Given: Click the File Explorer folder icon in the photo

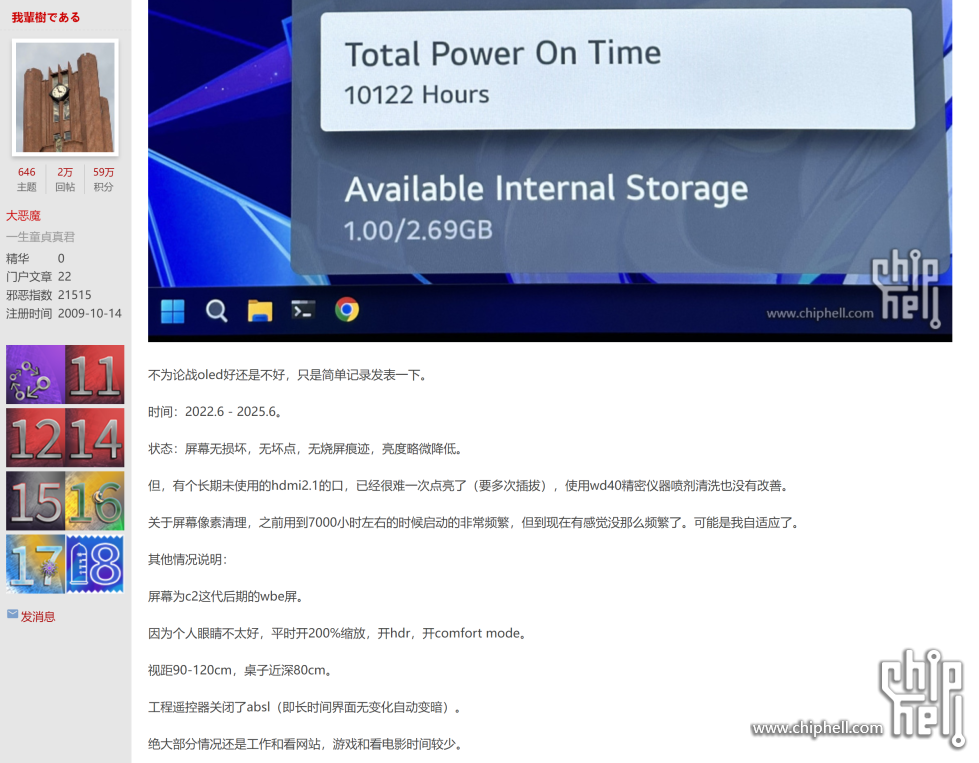Looking at the screenshot, I should click(x=260, y=311).
